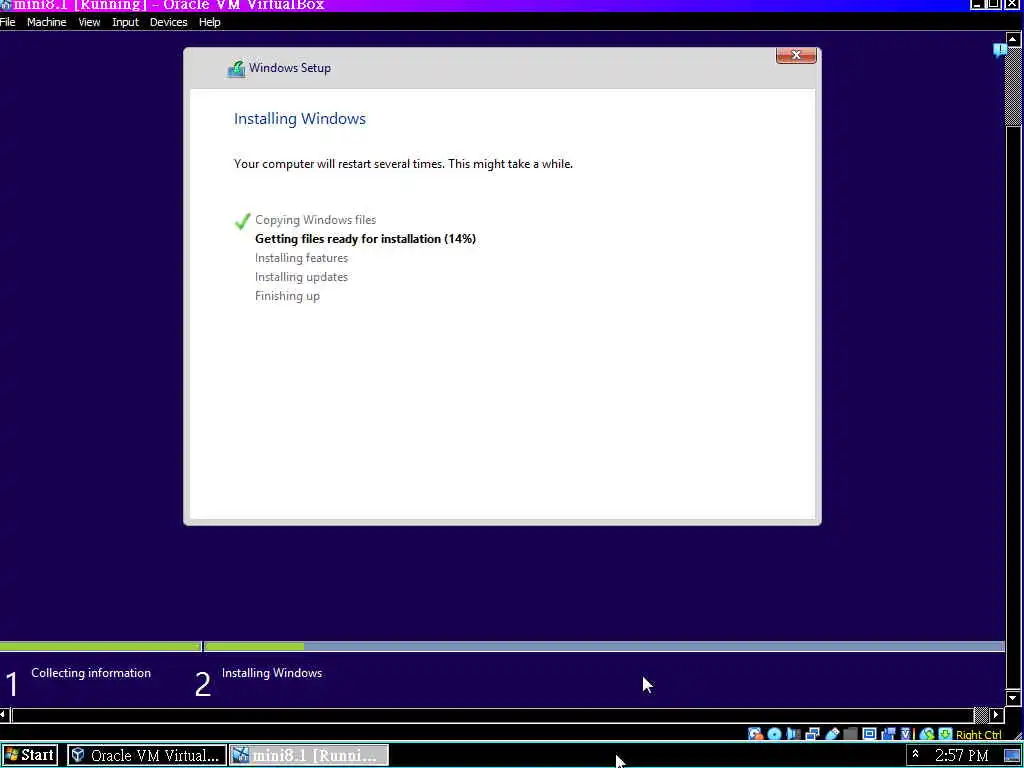Click the Start button
The image size is (1024, 768).
point(29,755)
